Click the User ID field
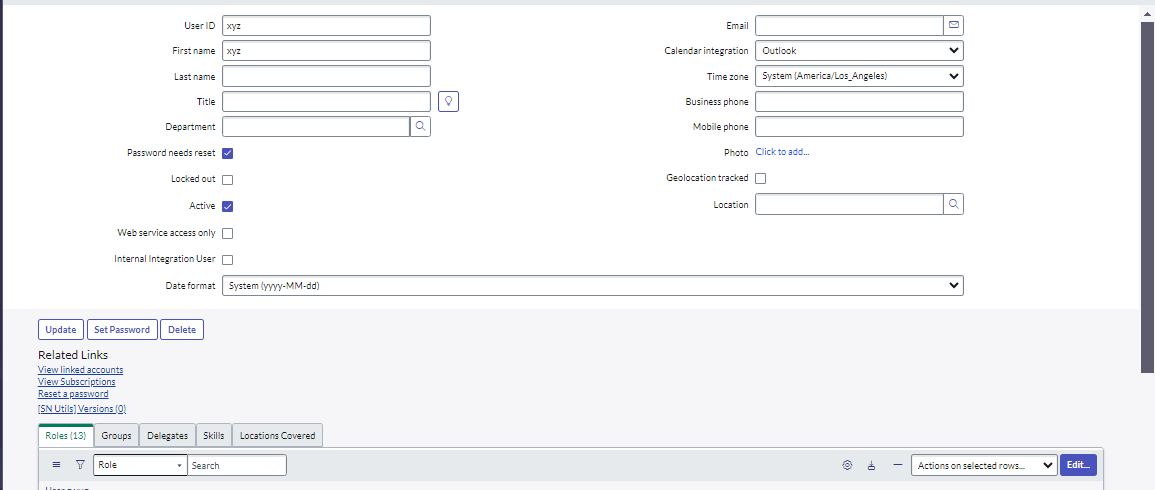This screenshot has width=1155, height=490. [x=326, y=25]
